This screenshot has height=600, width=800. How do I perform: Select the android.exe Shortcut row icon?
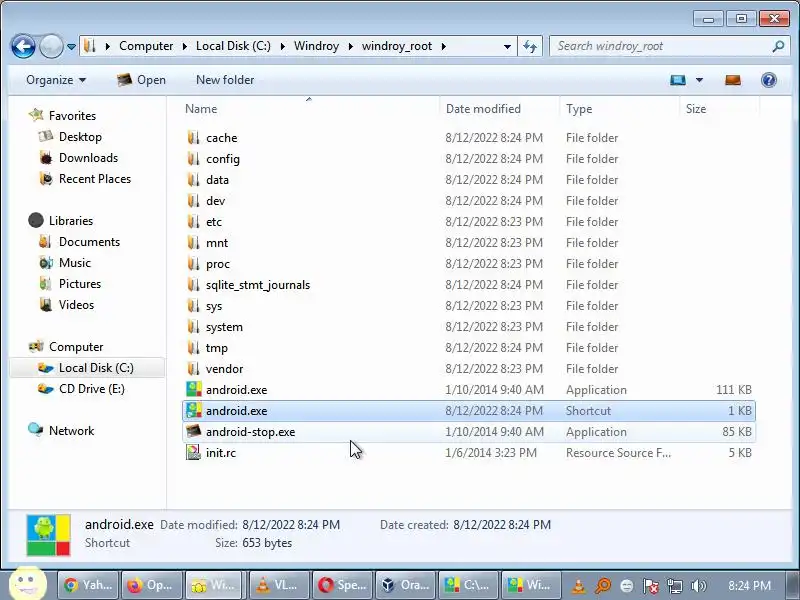coord(193,410)
